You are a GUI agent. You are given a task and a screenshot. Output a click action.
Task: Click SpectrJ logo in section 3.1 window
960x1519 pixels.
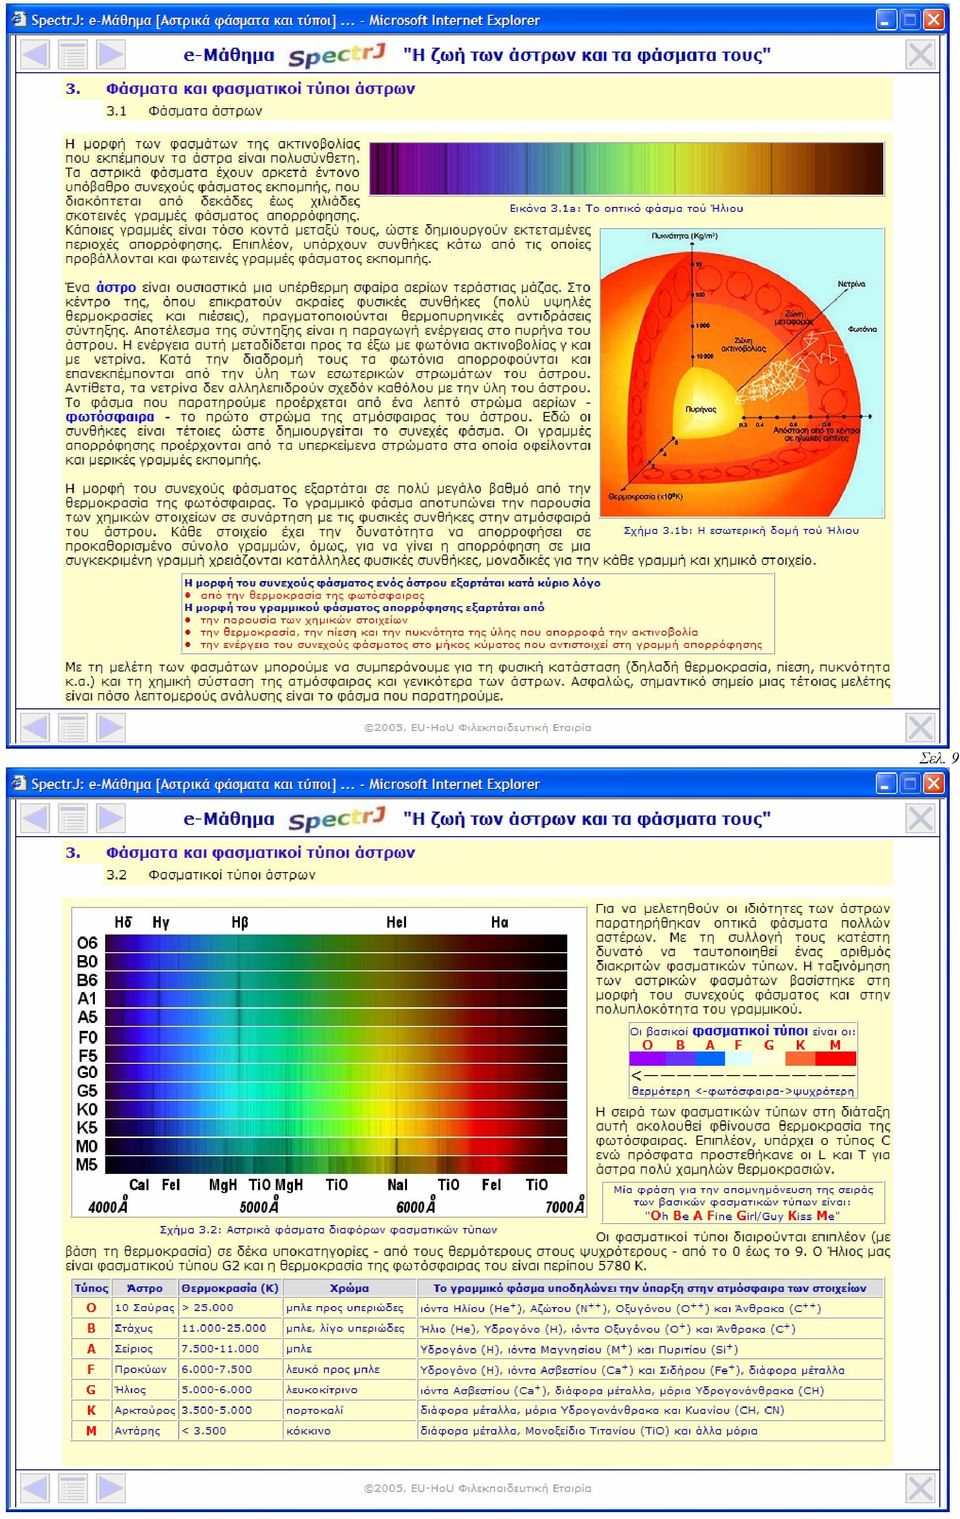(x=337, y=55)
